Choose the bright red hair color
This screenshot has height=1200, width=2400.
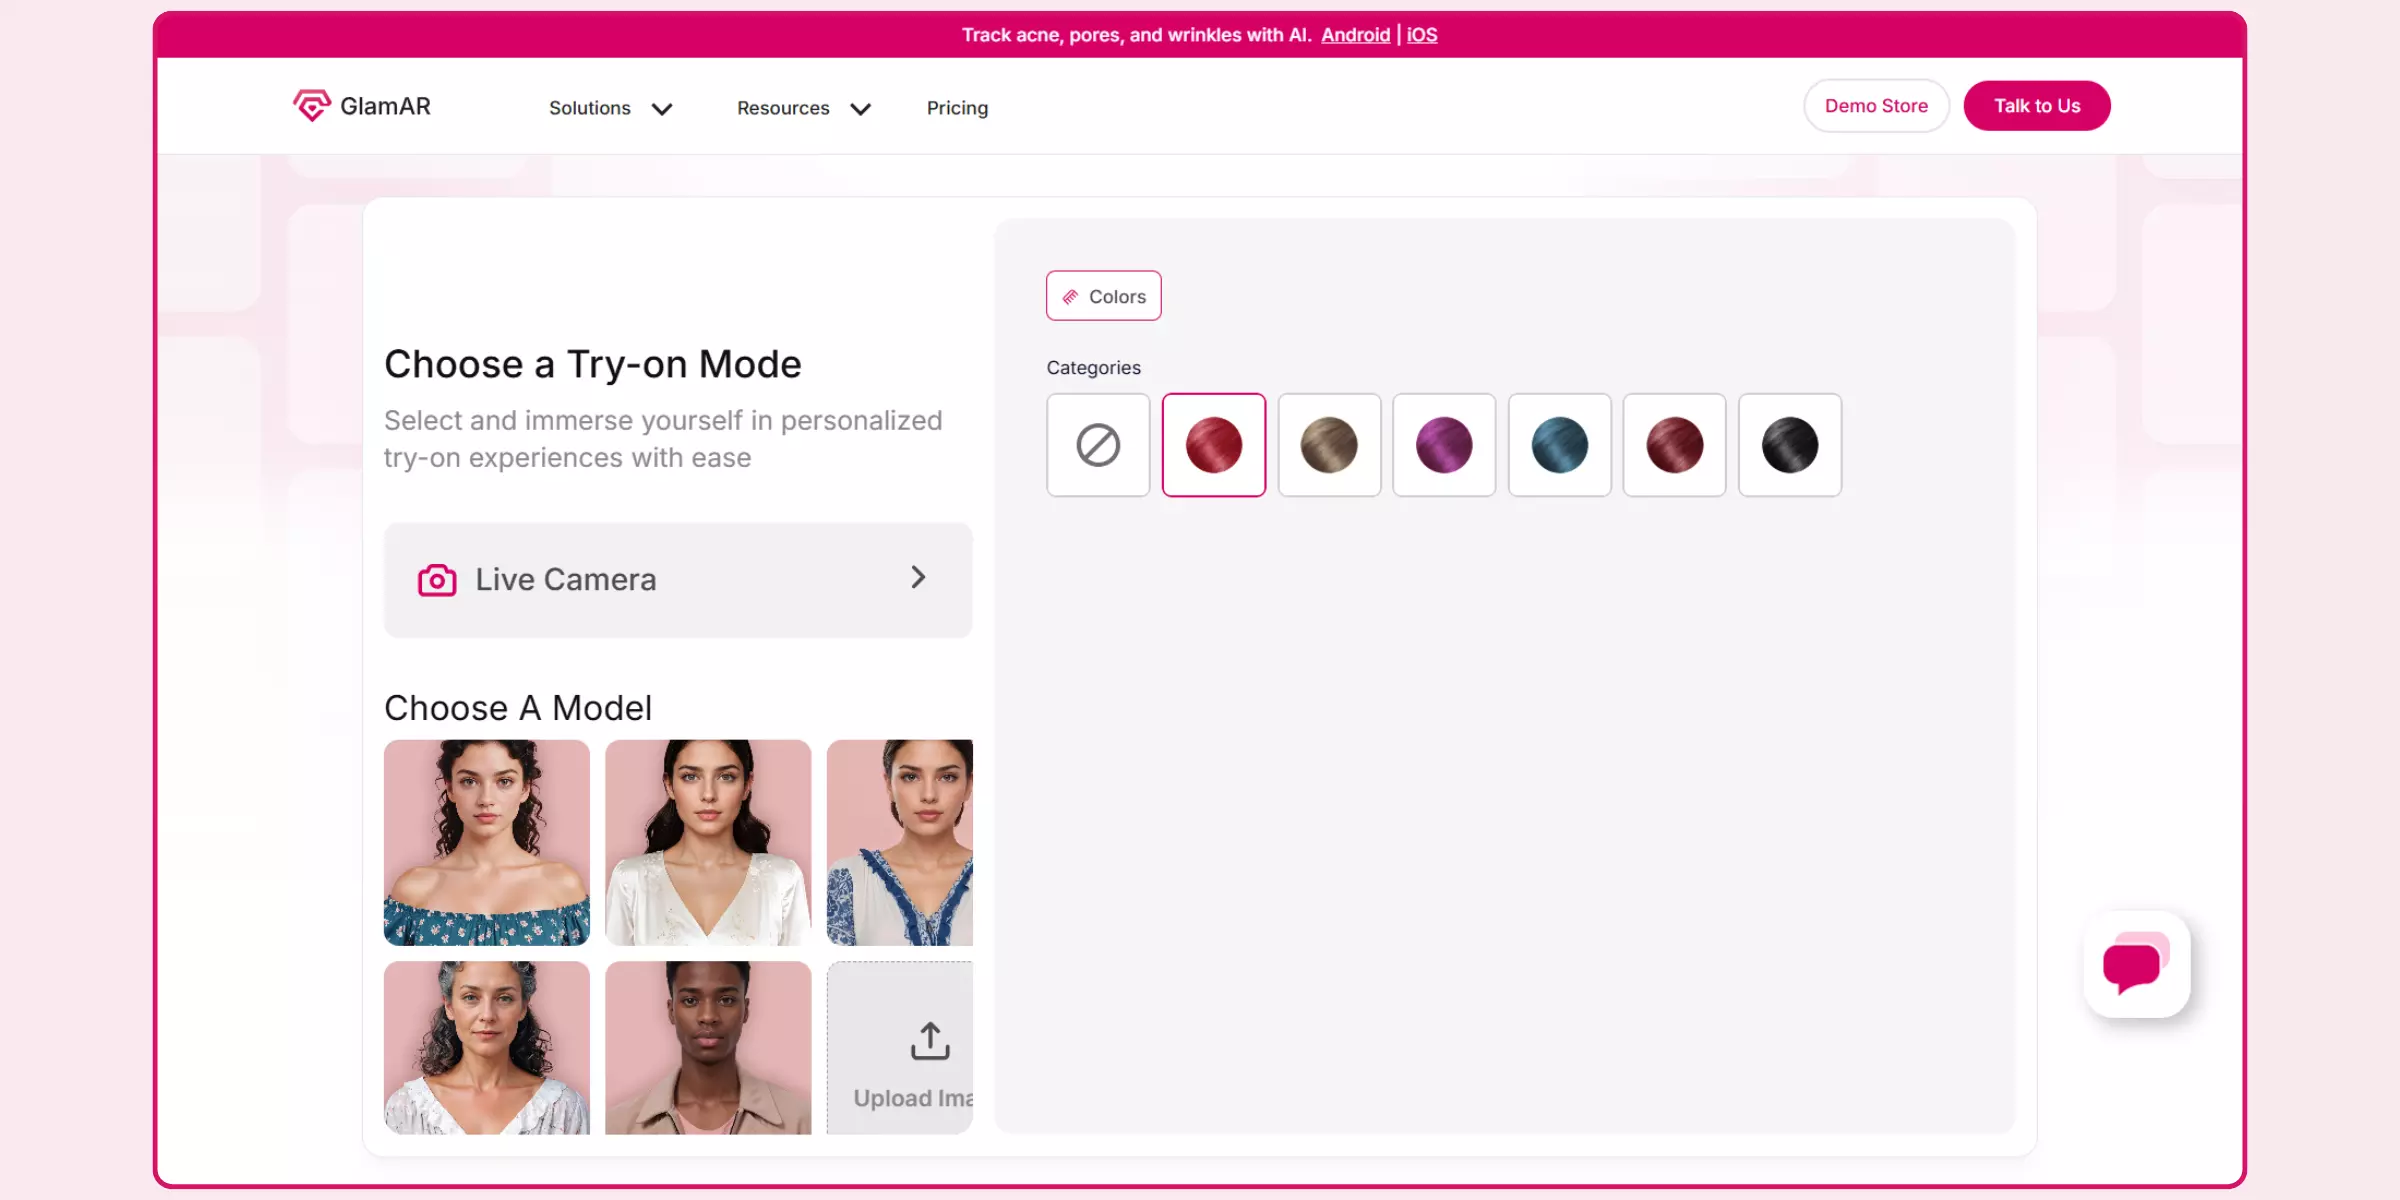[1213, 445]
